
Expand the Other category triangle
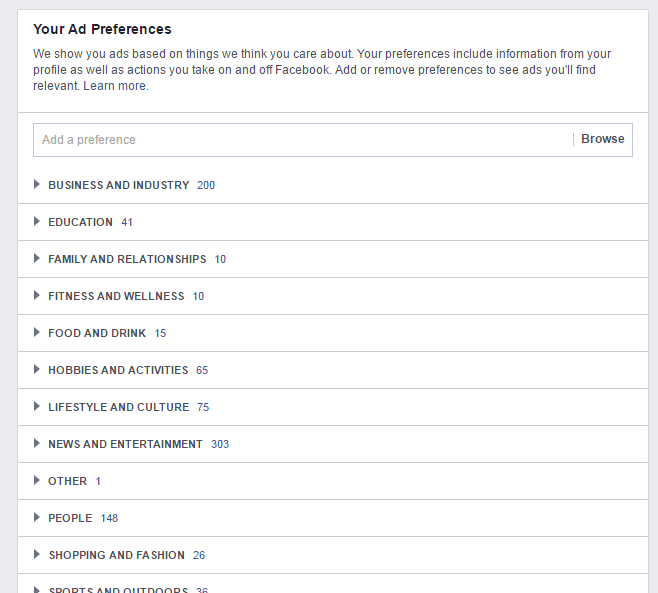click(37, 480)
